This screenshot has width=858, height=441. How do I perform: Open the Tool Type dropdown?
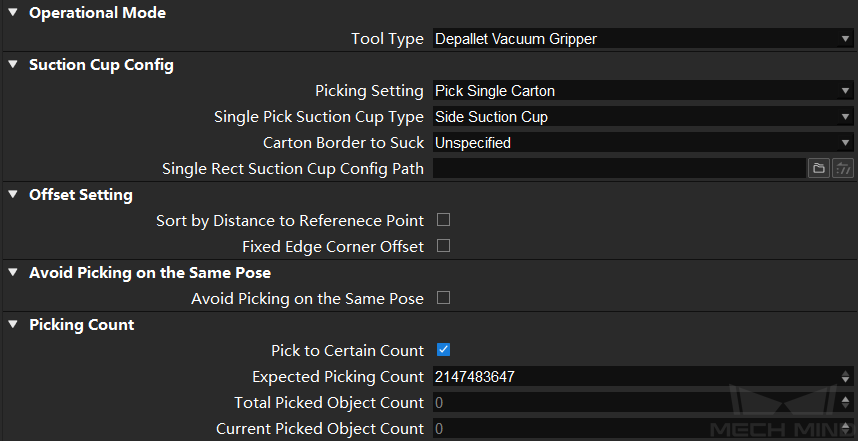coord(643,39)
